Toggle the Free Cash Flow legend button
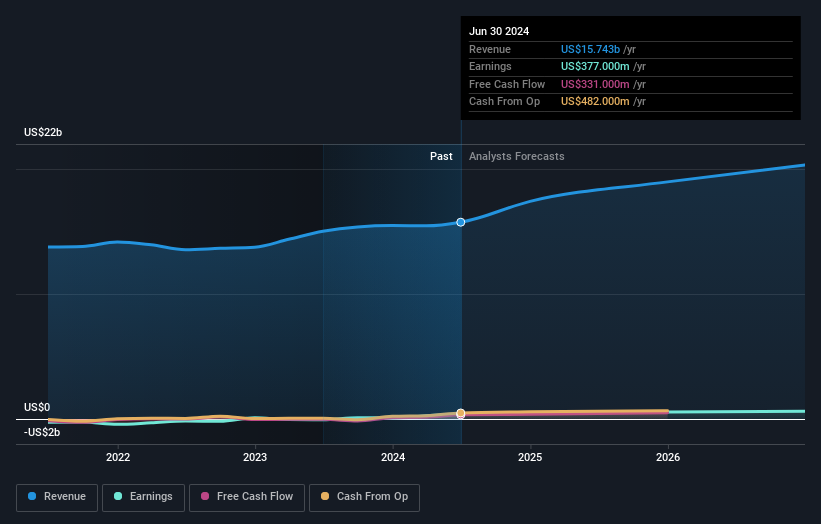Screen dimensions: 821x524 [247, 497]
